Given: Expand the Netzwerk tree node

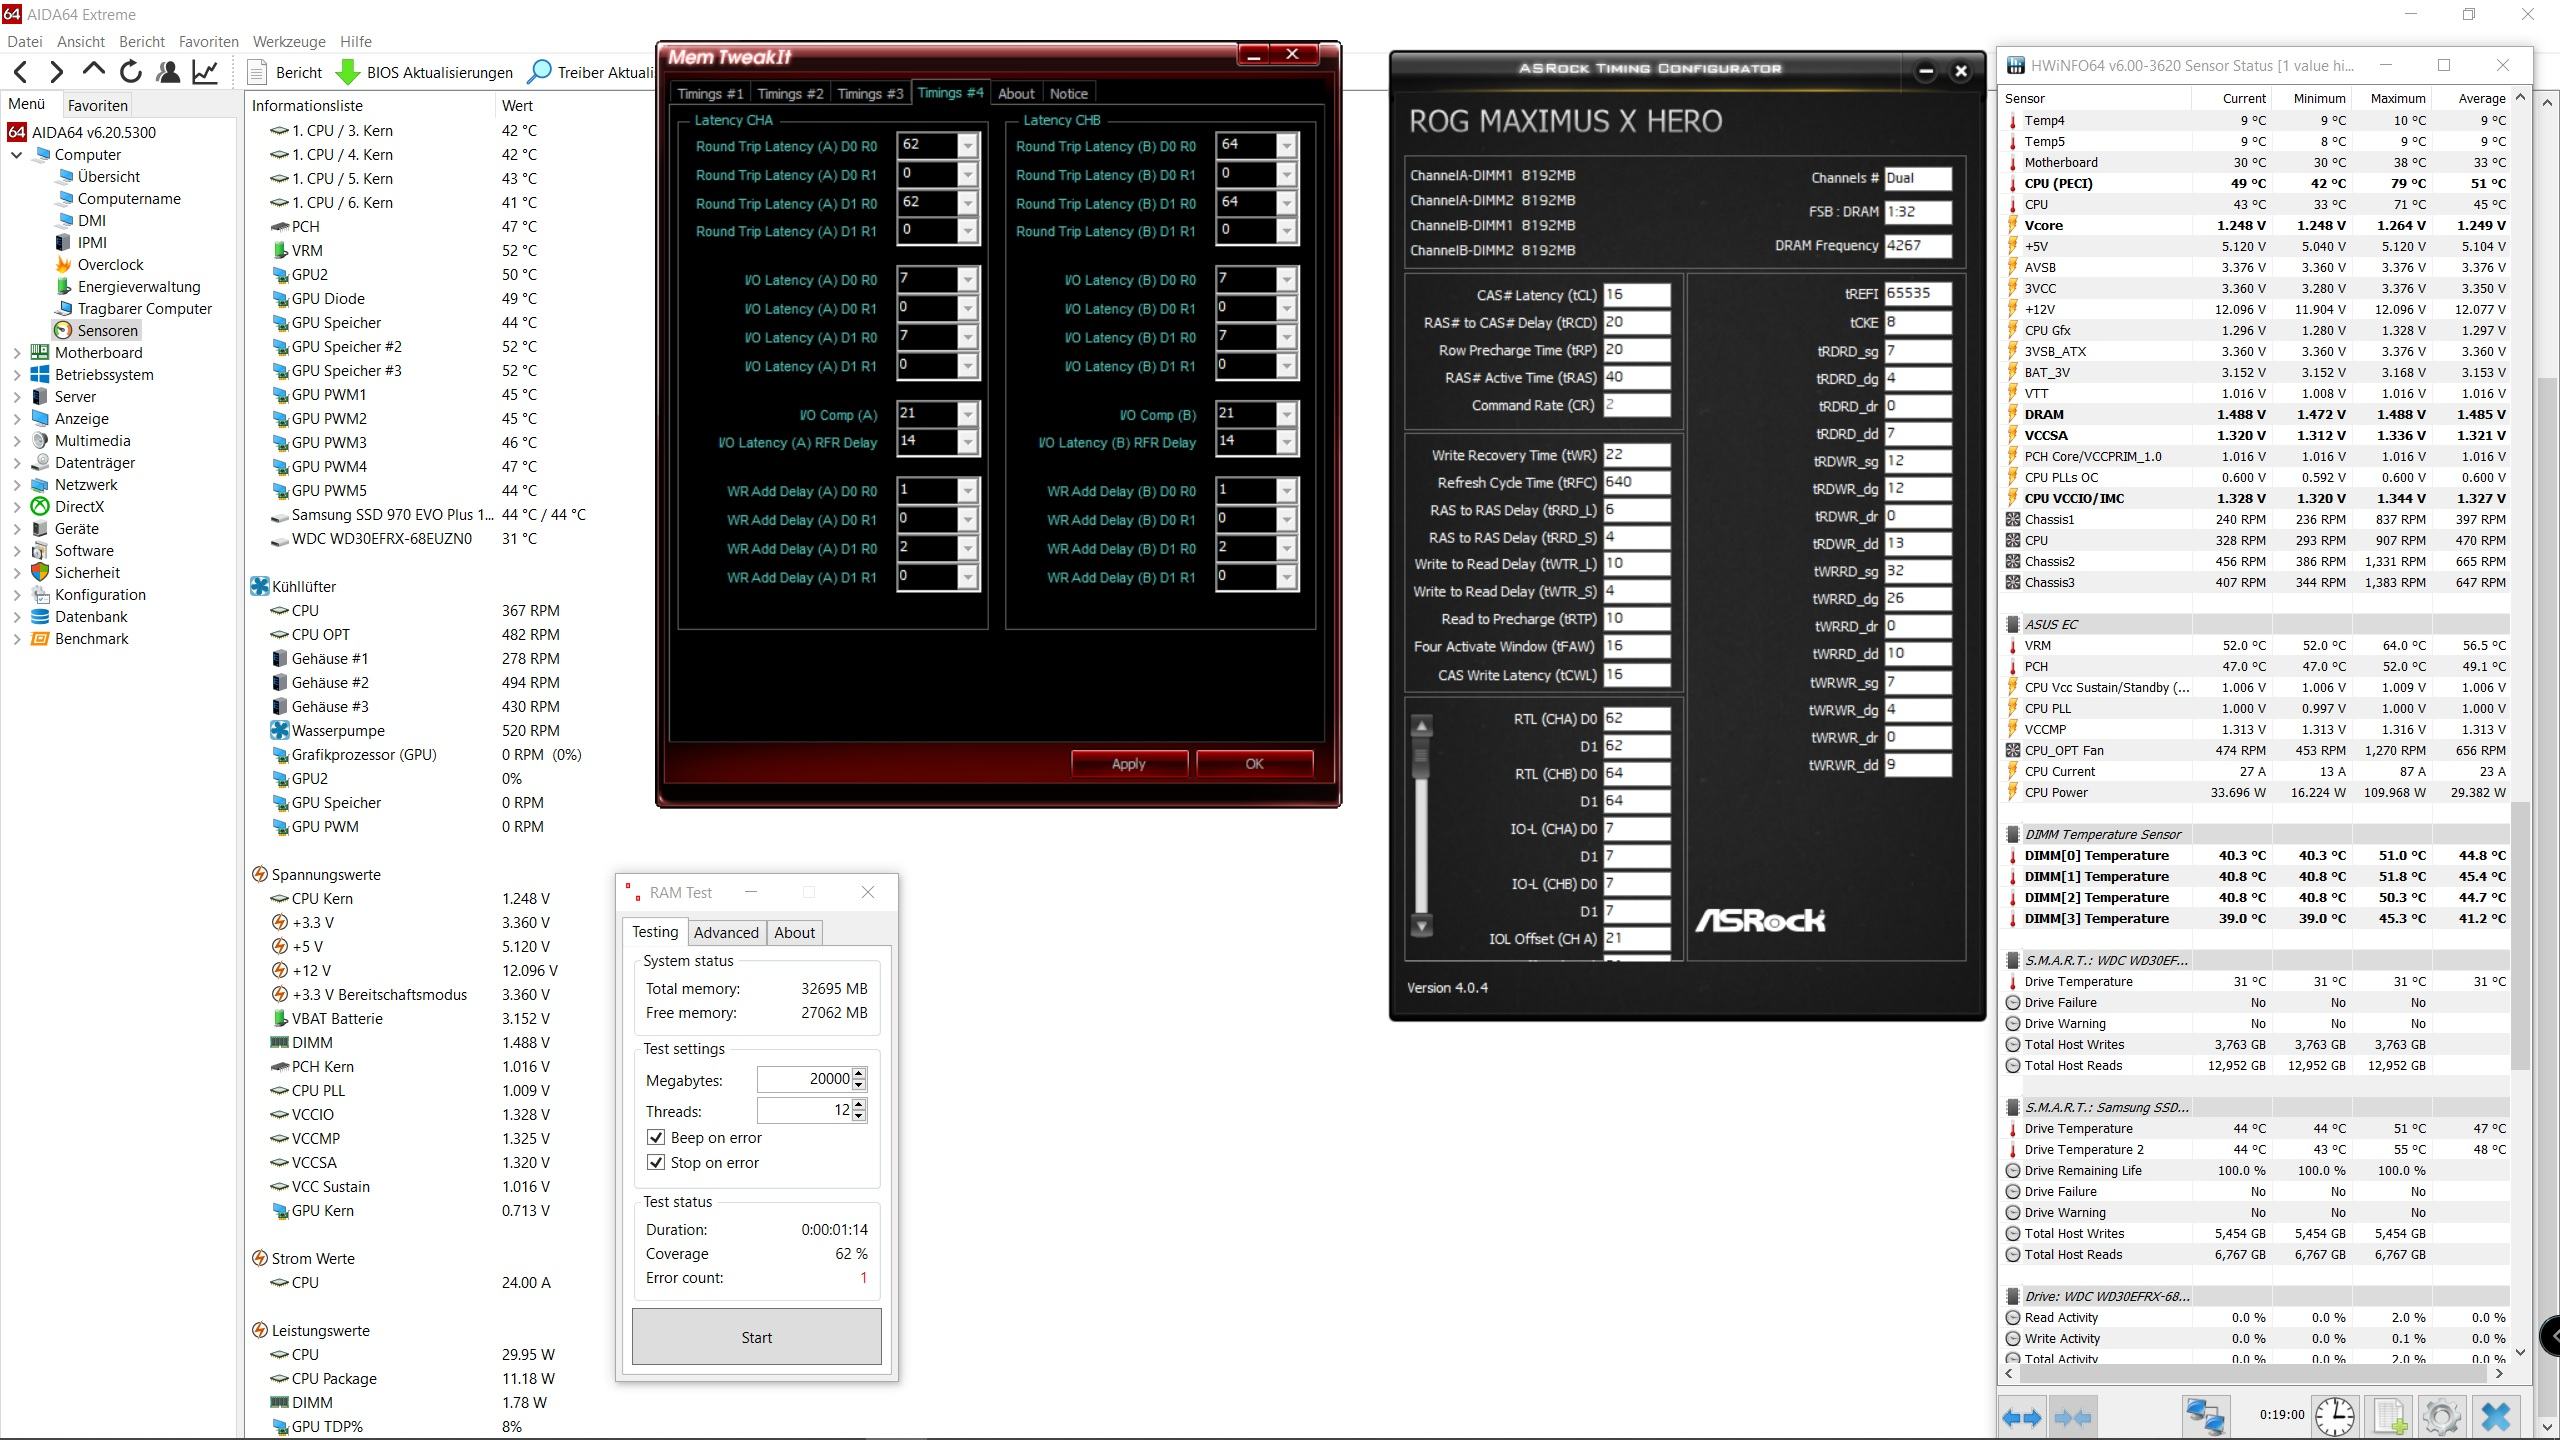Looking at the screenshot, I should pyautogui.click(x=16, y=485).
